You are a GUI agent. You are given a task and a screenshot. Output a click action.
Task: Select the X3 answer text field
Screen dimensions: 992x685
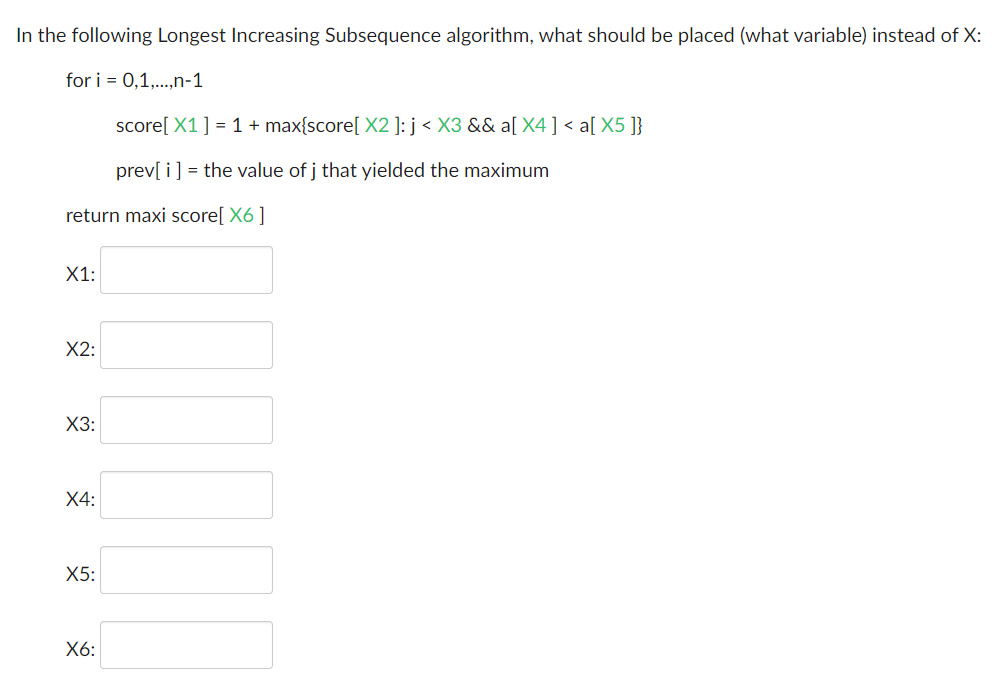coord(187,420)
